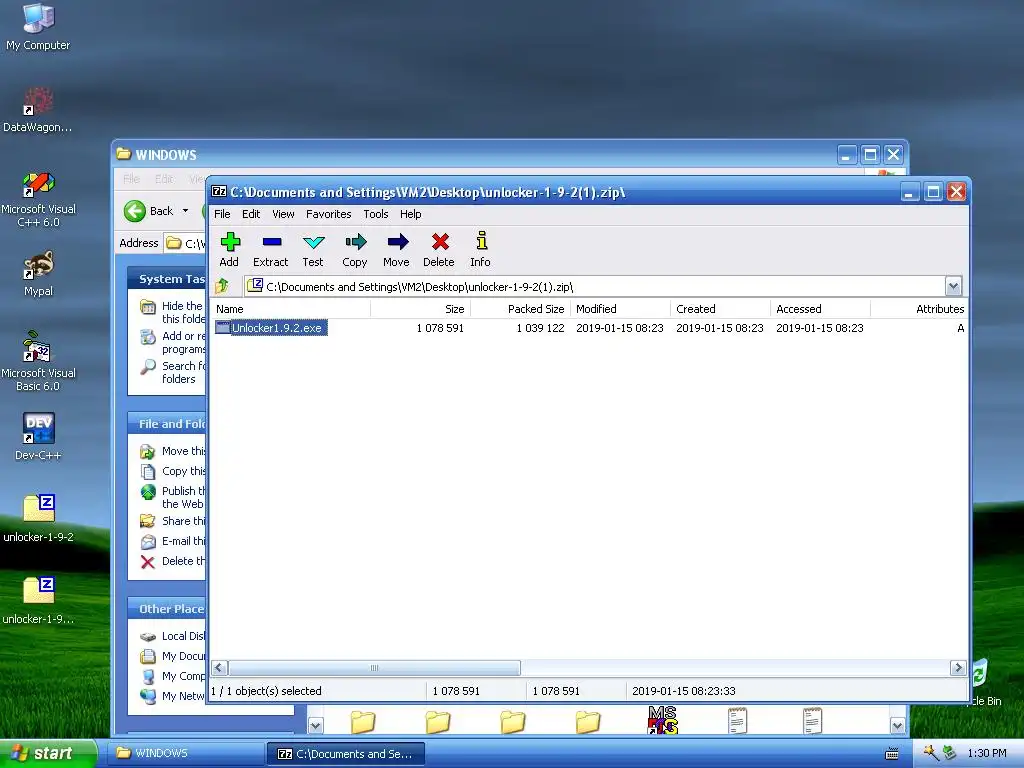Image resolution: width=1024 pixels, height=768 pixels.
Task: Sort by Packed Size column header
Action: [x=520, y=309]
